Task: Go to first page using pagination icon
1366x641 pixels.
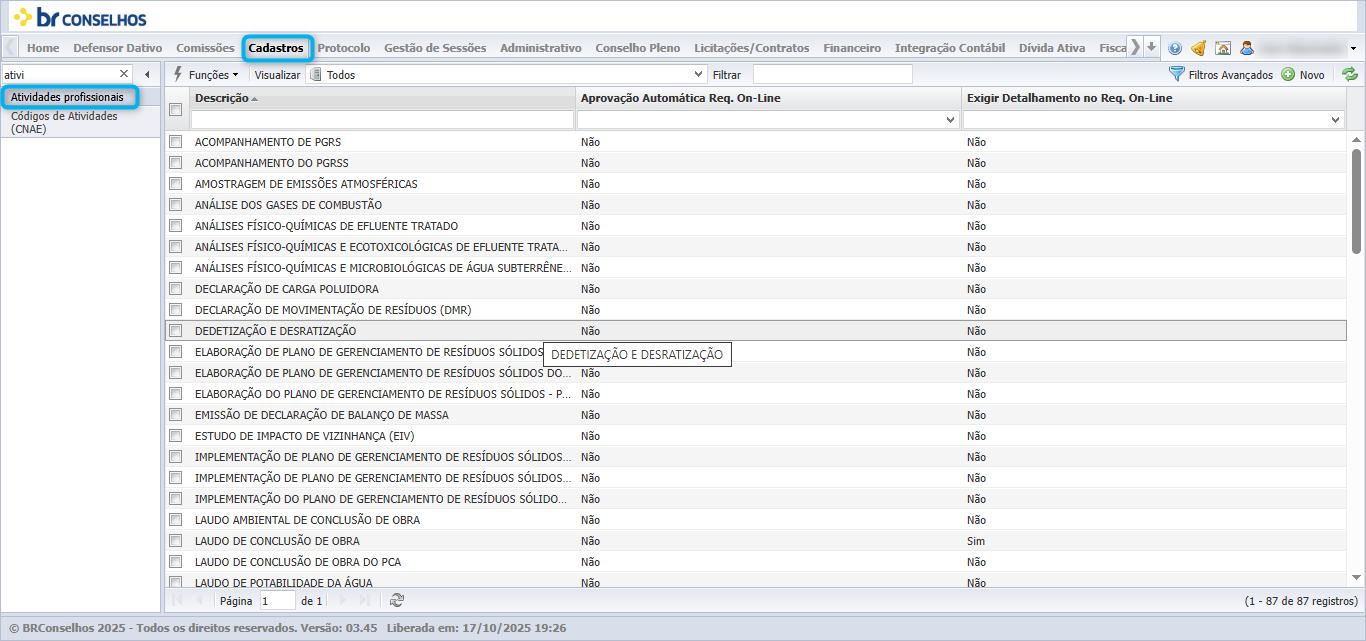Action: click(178, 600)
